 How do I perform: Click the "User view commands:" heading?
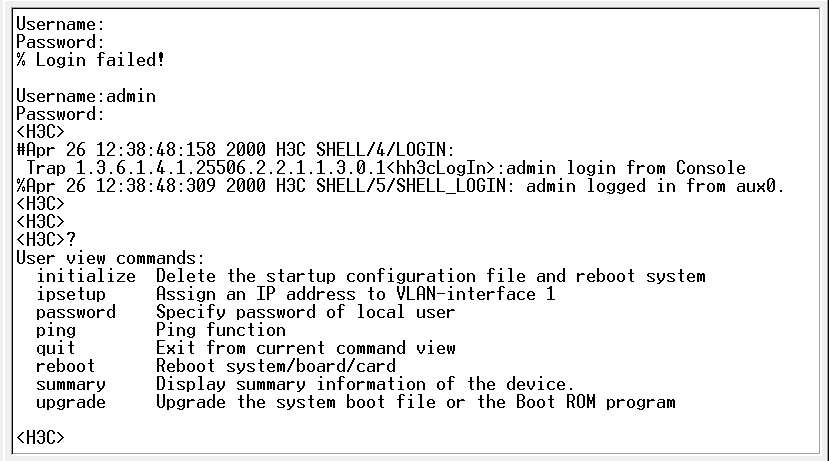pyautogui.click(x=110, y=258)
